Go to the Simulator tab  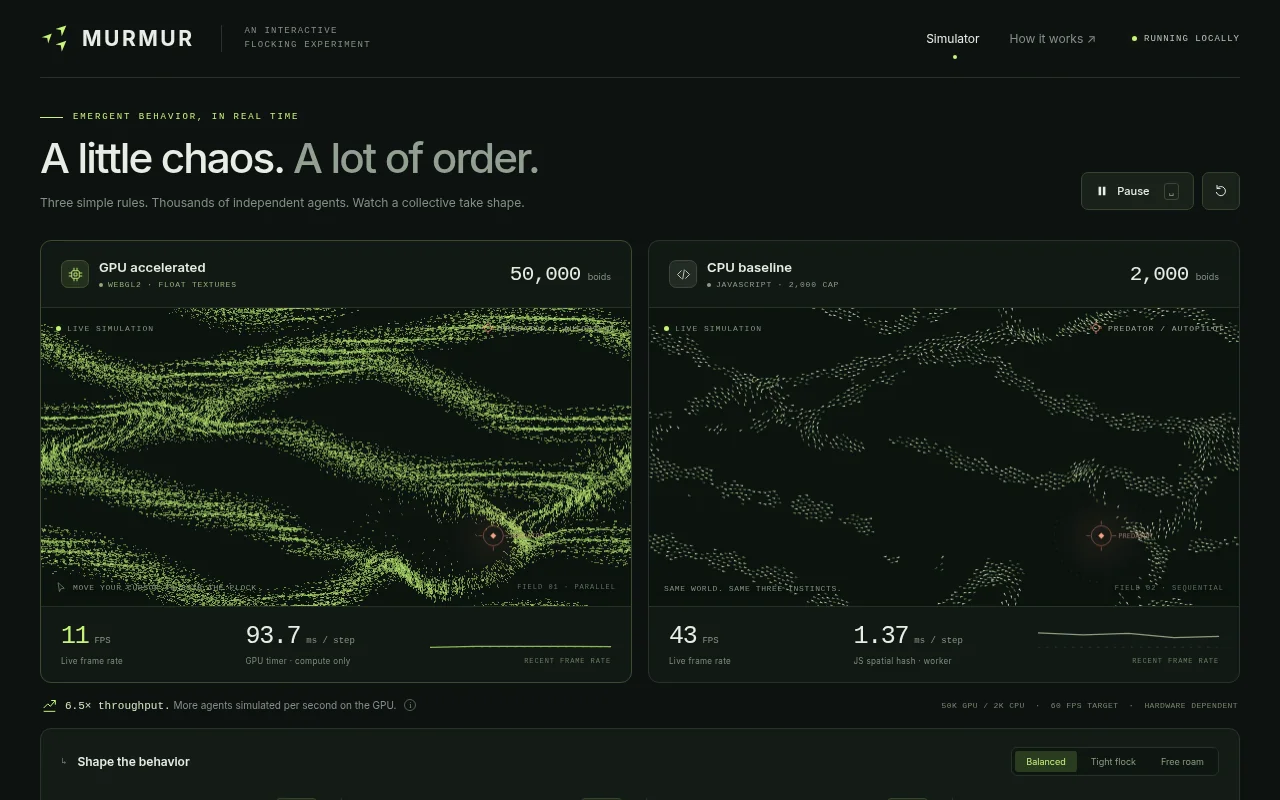[953, 39]
